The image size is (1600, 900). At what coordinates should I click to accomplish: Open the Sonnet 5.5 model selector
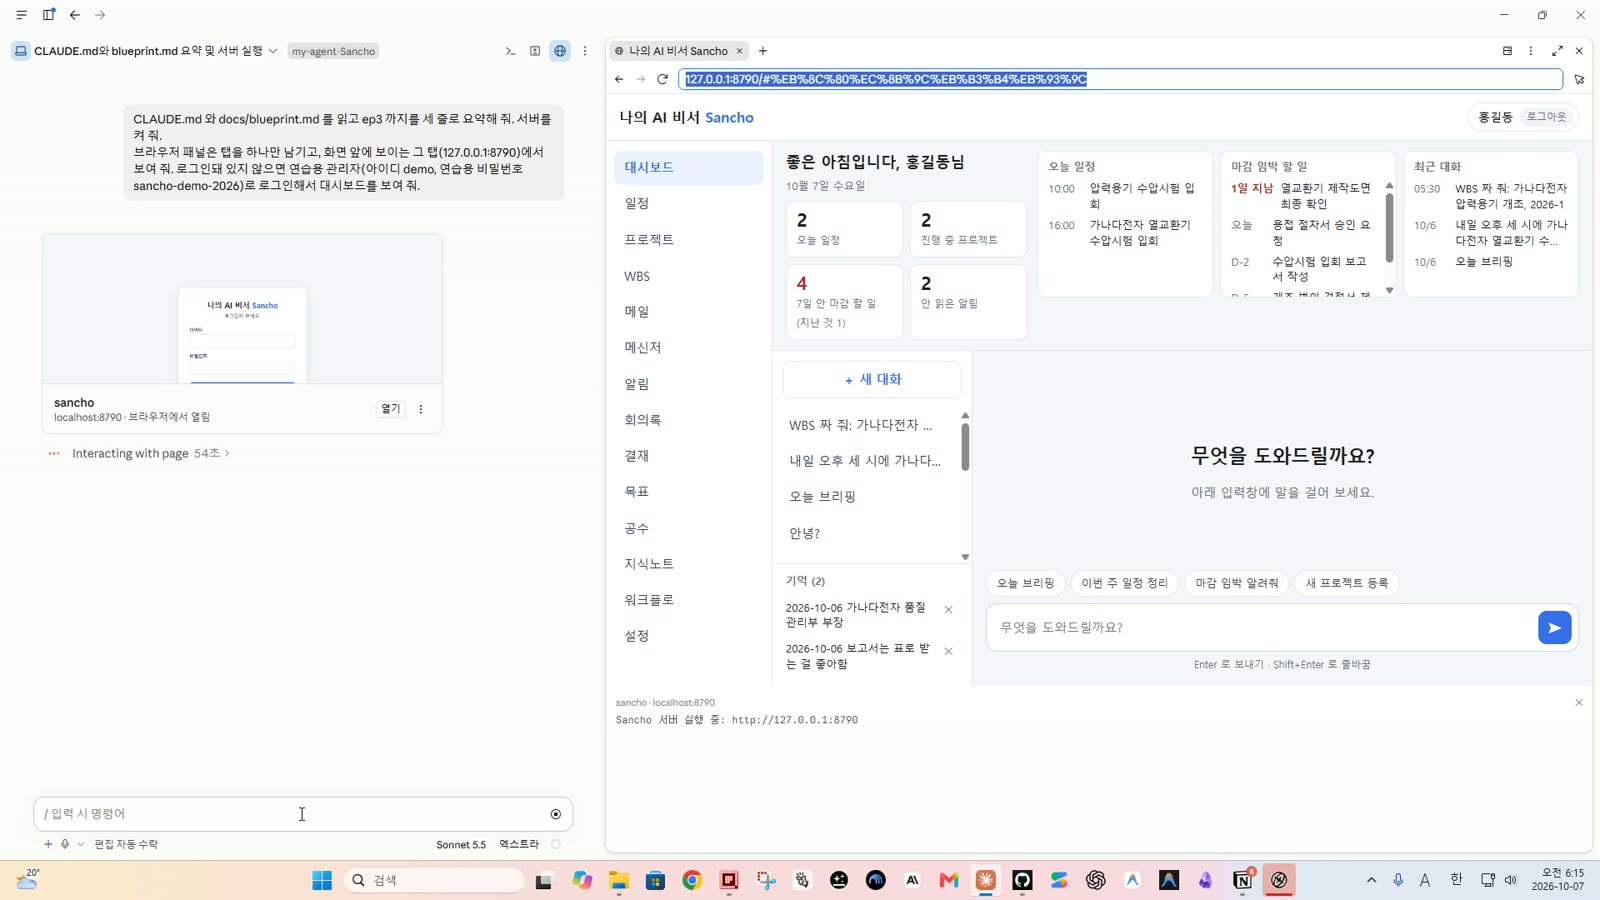click(461, 844)
